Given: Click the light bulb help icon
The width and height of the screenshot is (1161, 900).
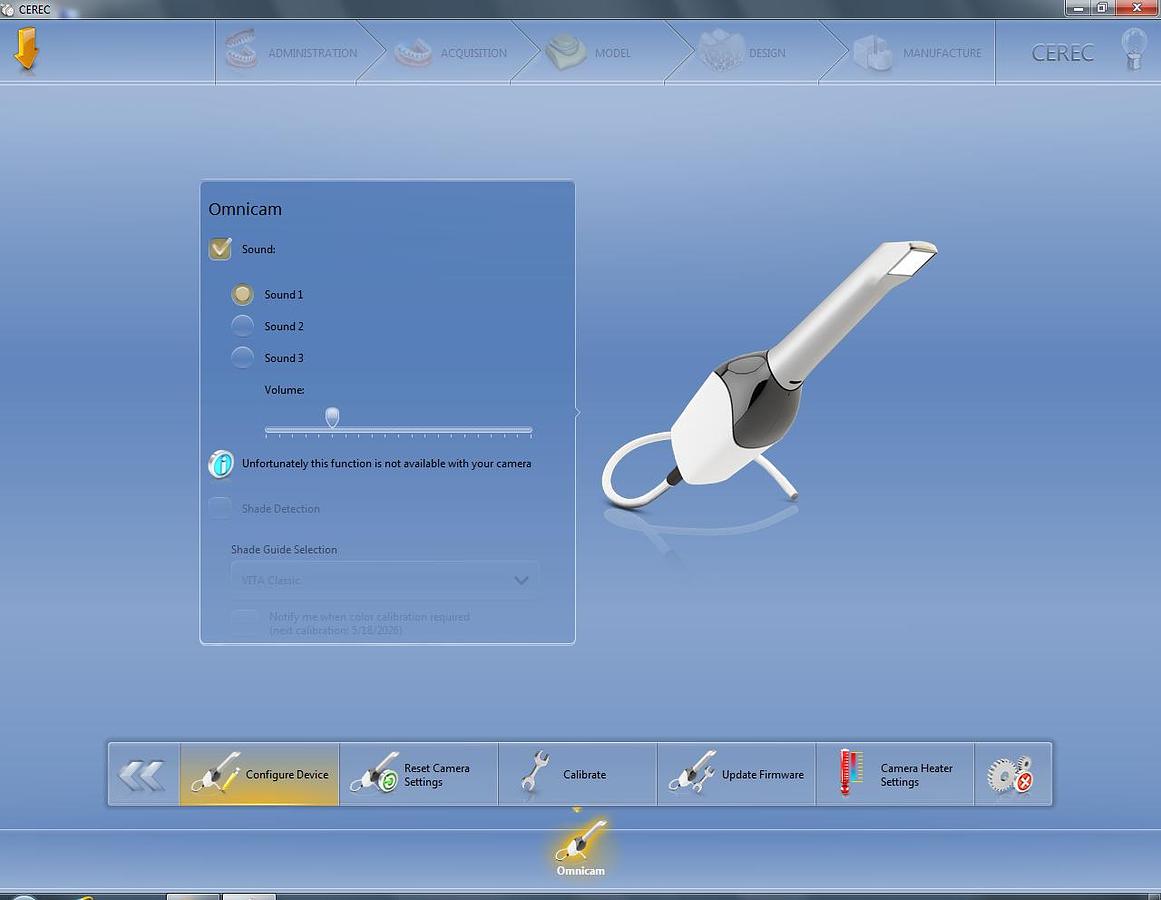Looking at the screenshot, I should pos(1134,49).
